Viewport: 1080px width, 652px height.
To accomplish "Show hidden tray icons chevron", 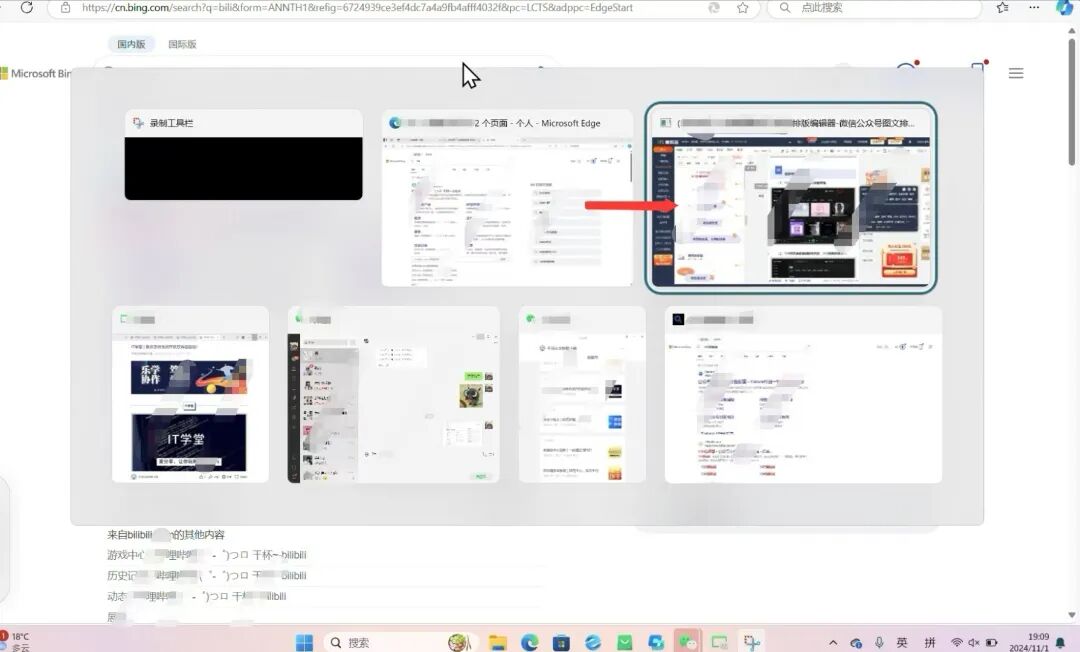I will pyautogui.click(x=833, y=642).
